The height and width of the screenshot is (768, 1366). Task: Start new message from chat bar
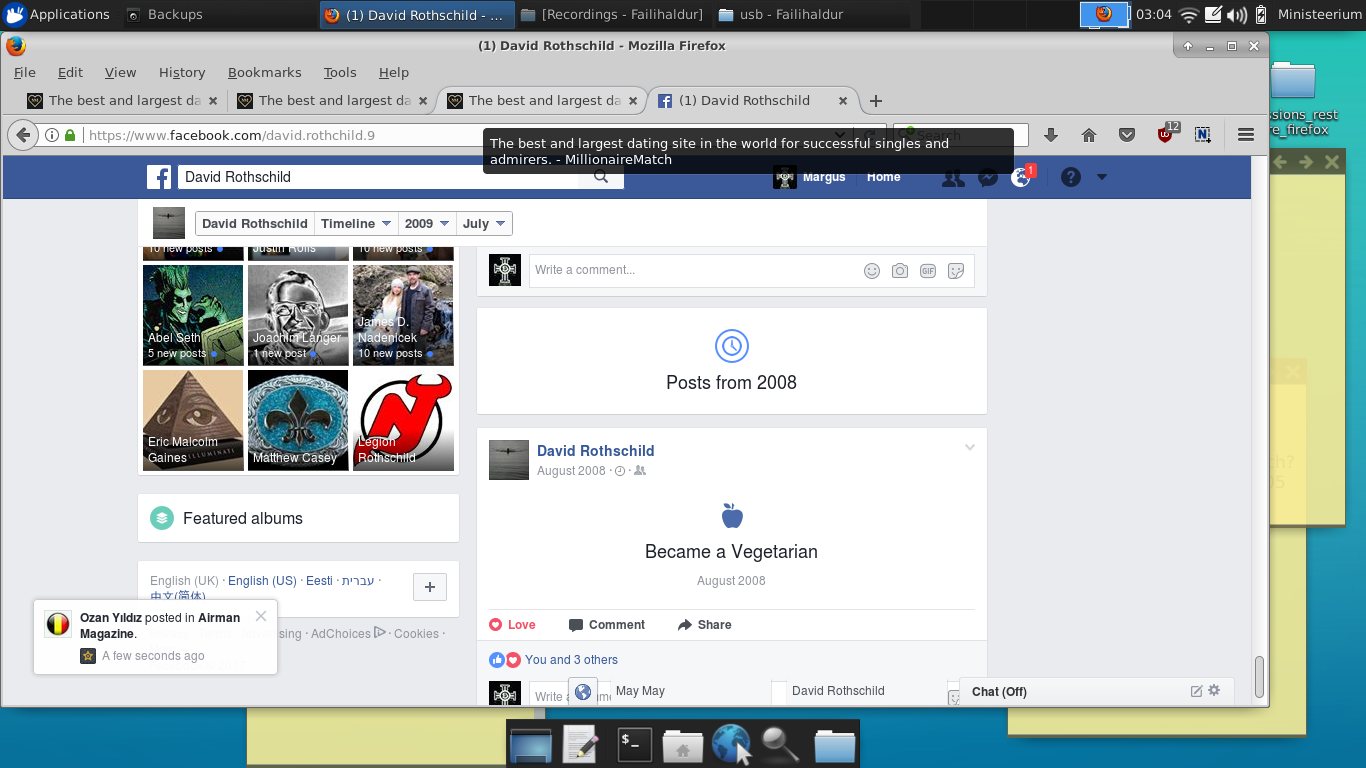[x=1196, y=691]
